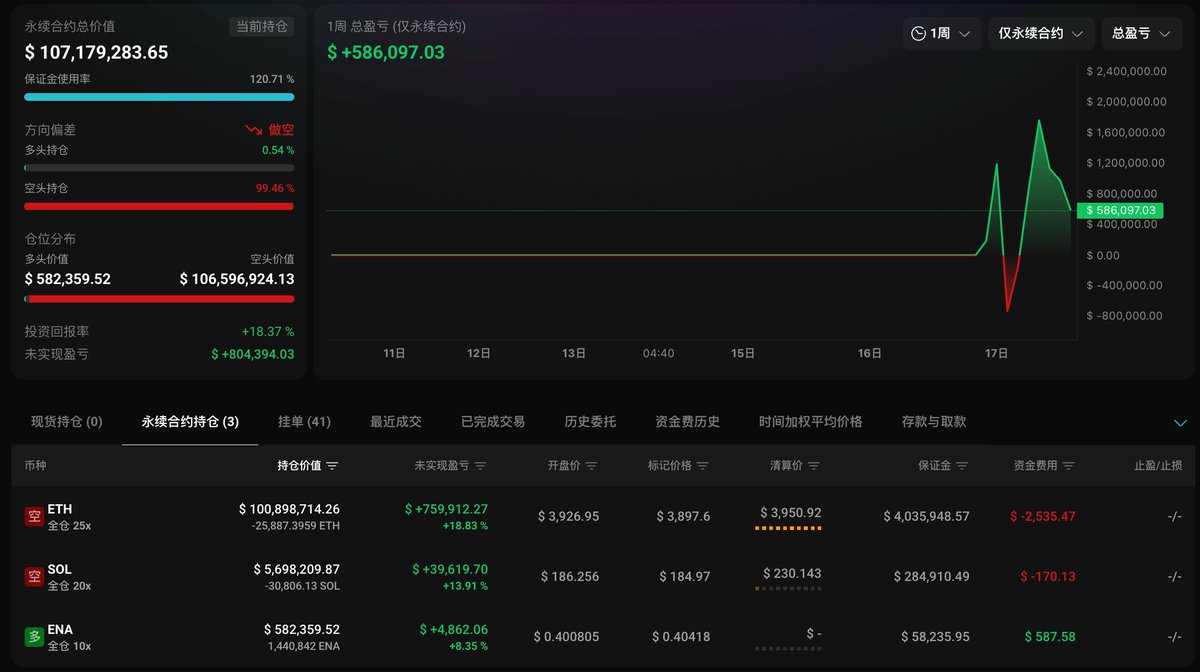
Task: Click ETH mark price $3,897.6
Action: 683,516
